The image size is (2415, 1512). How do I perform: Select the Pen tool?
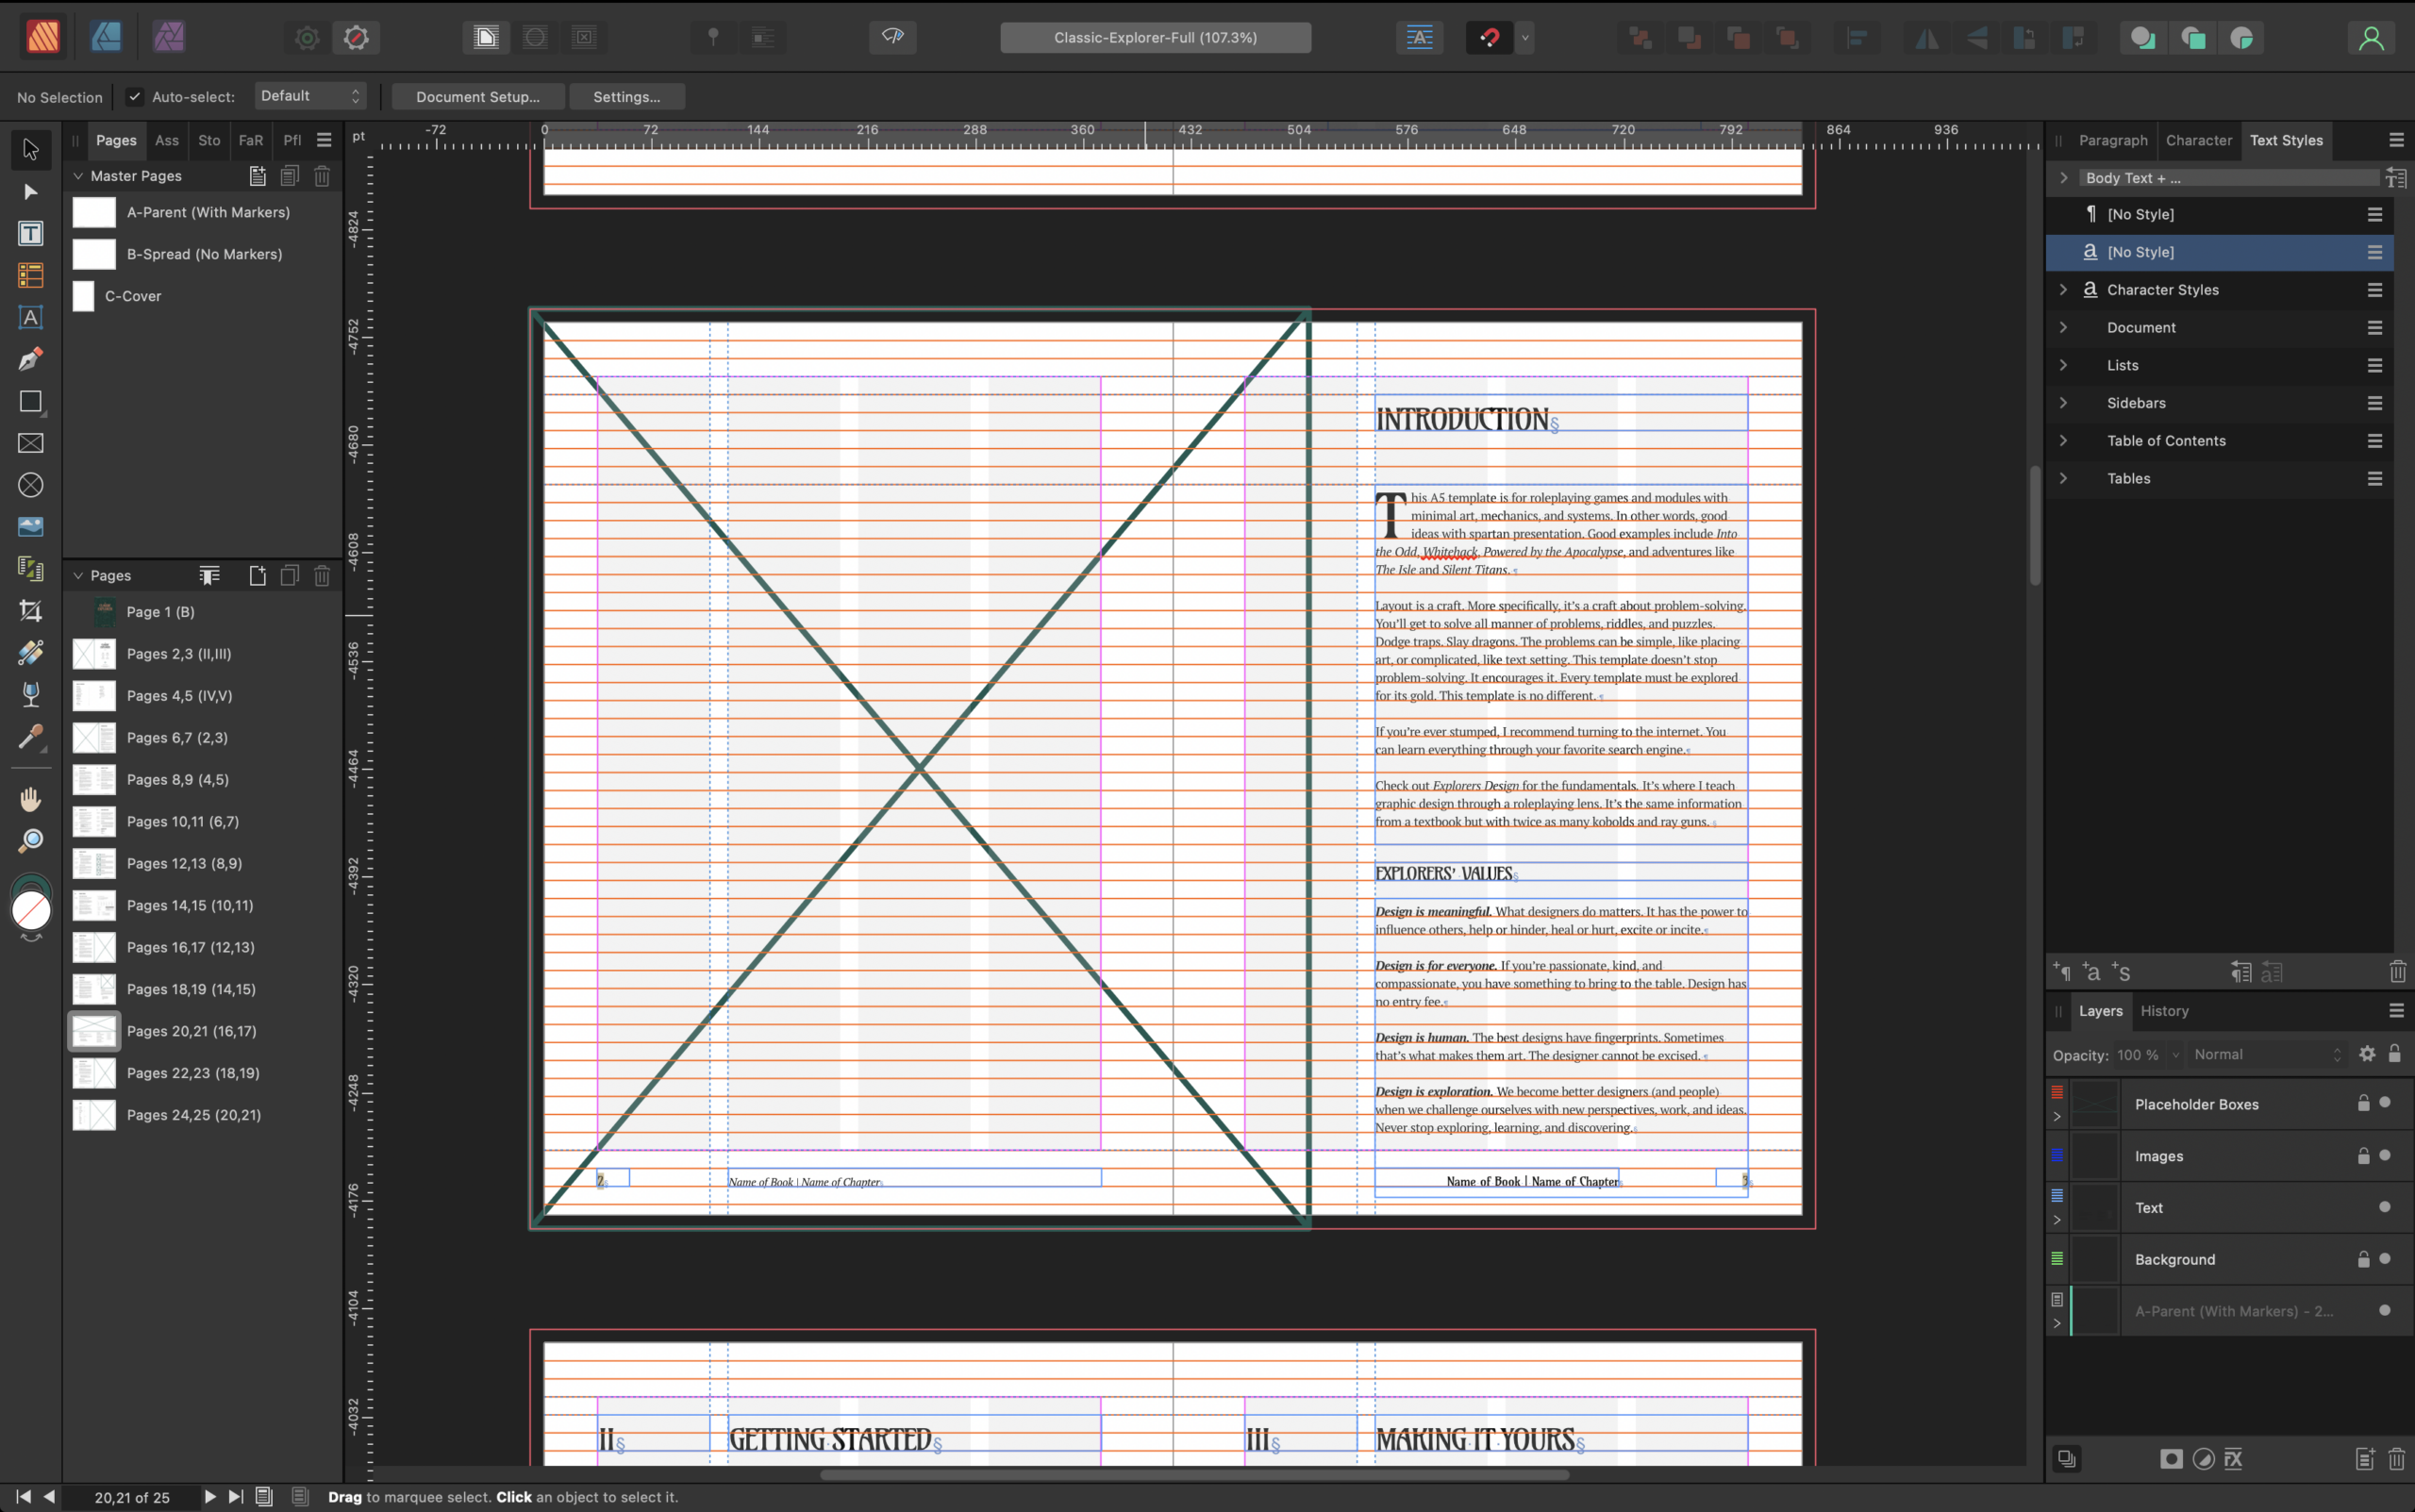[x=30, y=359]
